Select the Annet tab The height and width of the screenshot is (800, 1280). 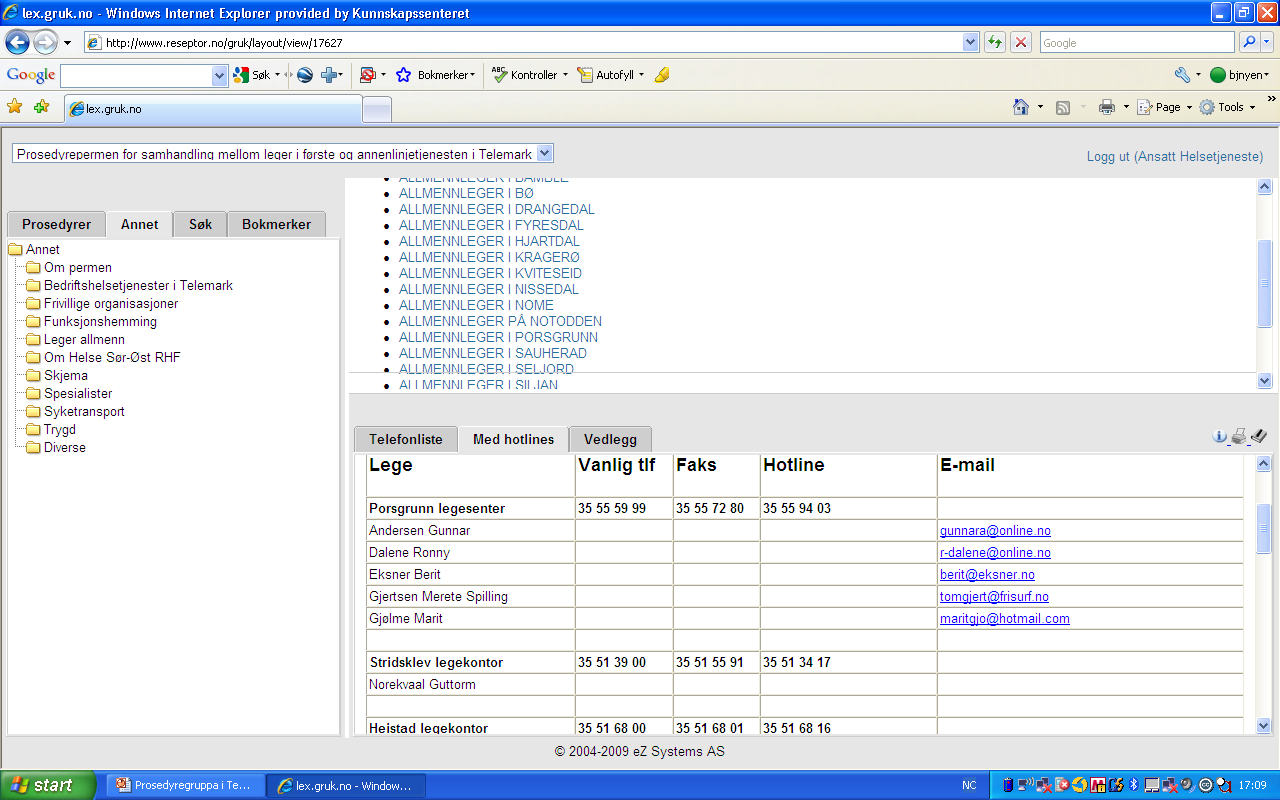pyautogui.click(x=139, y=224)
